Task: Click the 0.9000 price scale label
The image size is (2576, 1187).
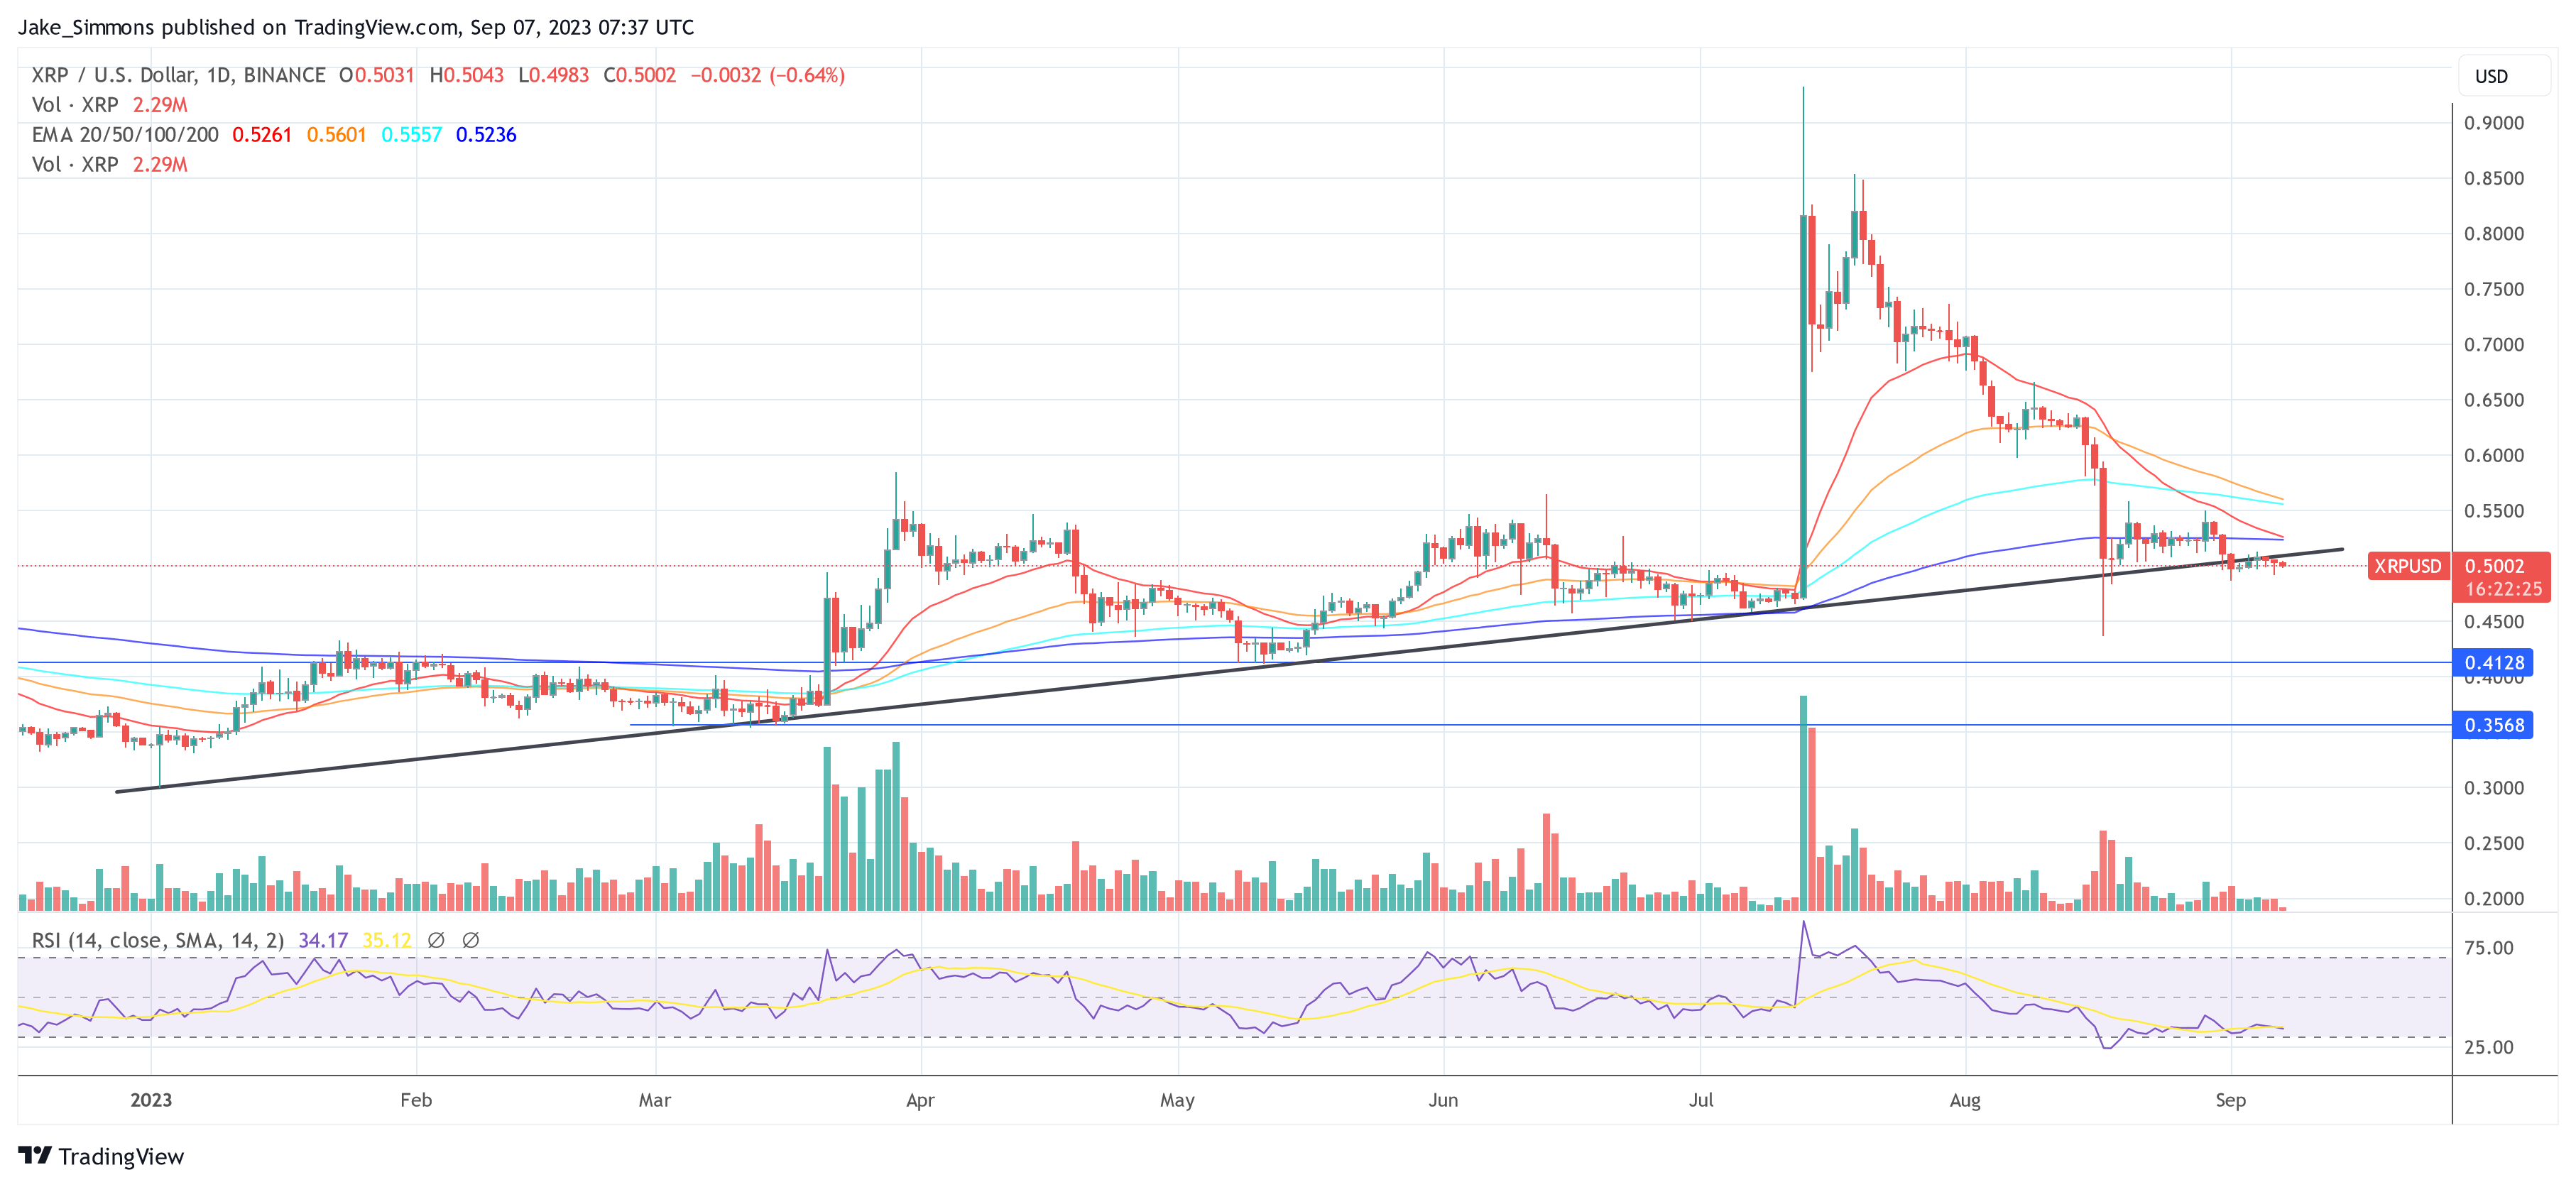Action: coord(2494,123)
